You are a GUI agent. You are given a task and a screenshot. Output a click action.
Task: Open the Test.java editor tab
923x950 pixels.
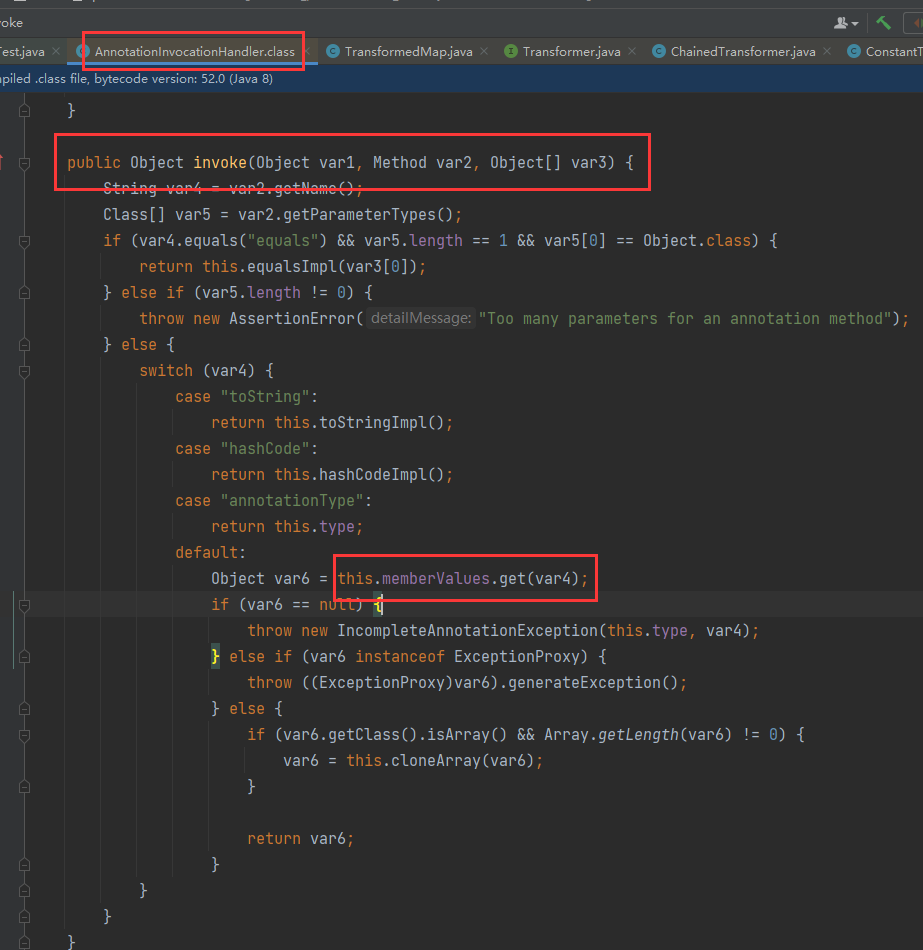(22, 51)
